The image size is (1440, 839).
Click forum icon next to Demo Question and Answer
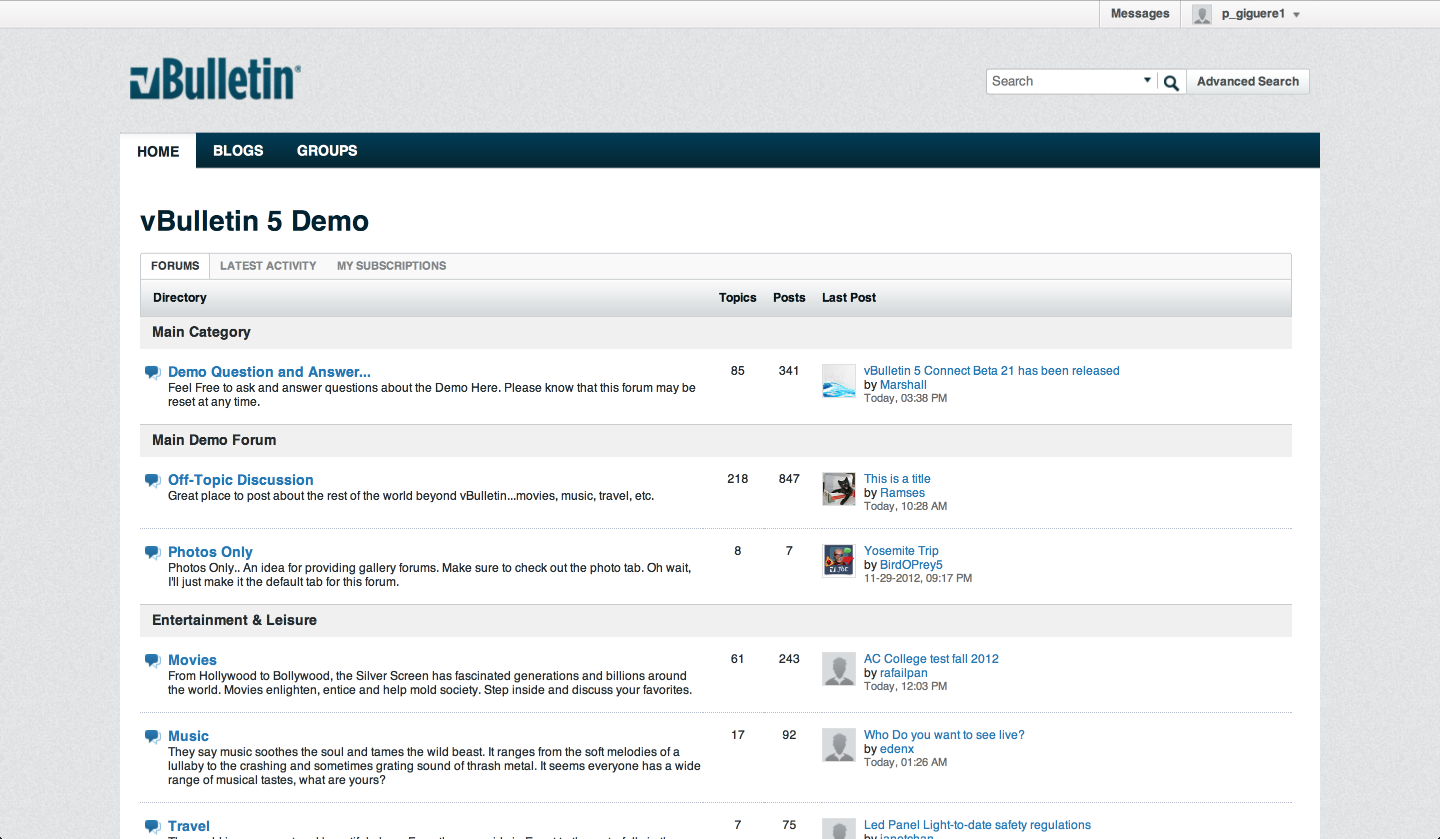(x=152, y=372)
